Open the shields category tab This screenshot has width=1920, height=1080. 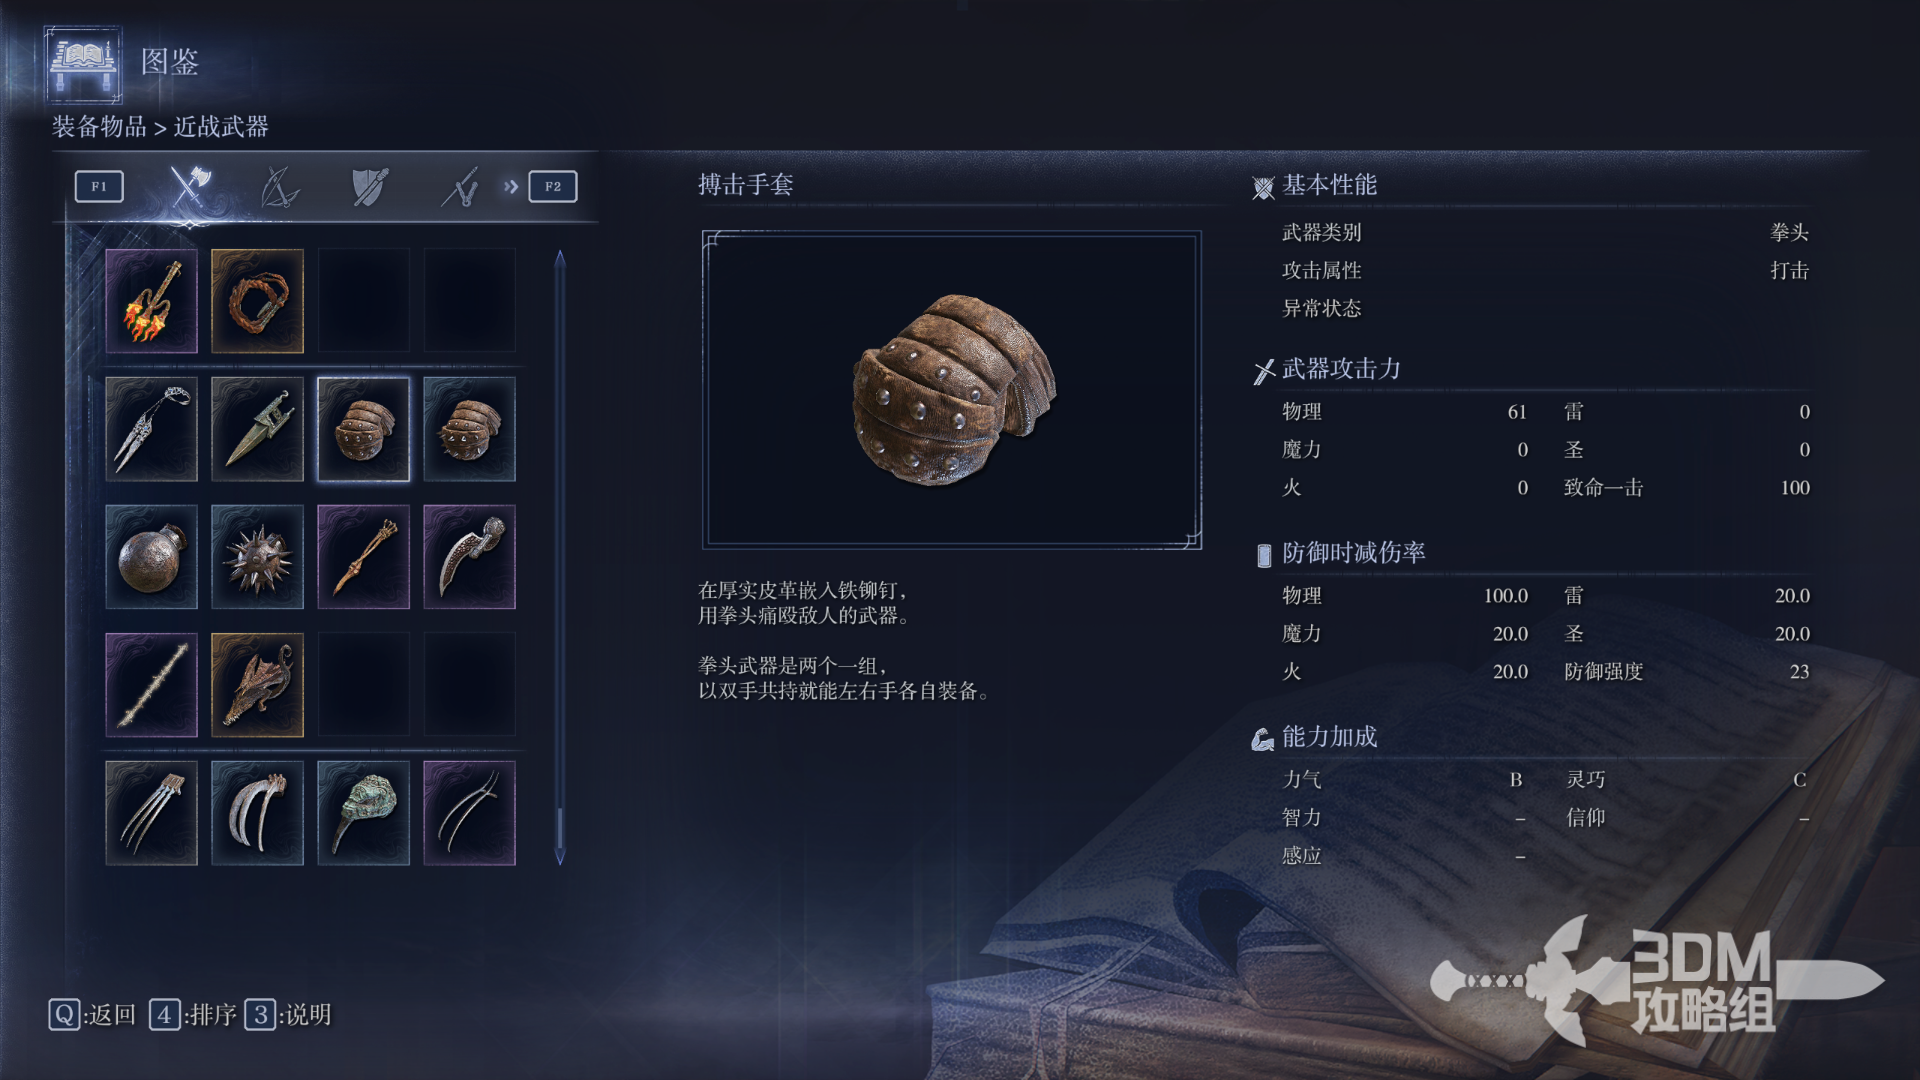point(370,186)
